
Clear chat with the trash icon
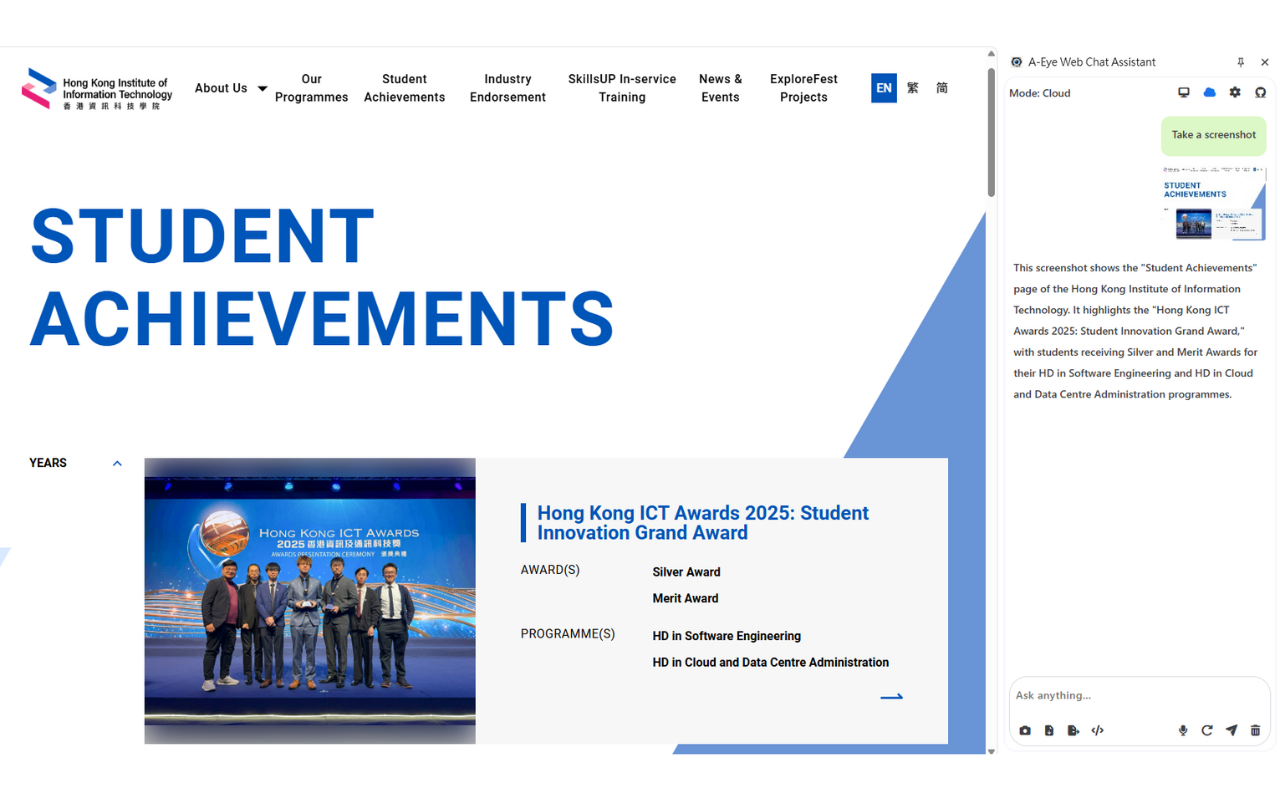point(1255,731)
